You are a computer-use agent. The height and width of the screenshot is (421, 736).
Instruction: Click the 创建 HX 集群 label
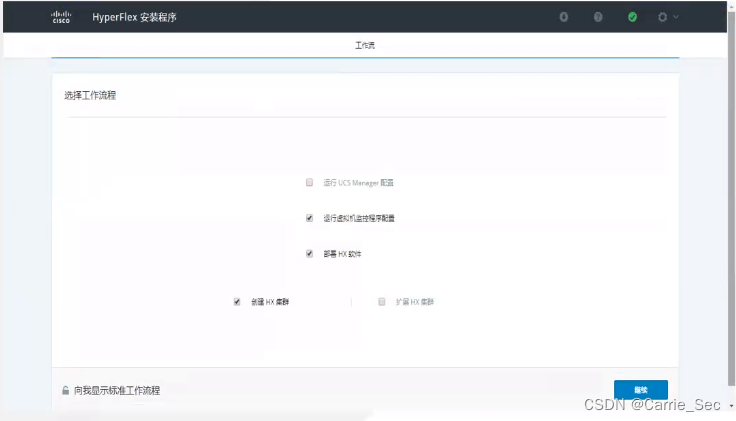(x=270, y=302)
